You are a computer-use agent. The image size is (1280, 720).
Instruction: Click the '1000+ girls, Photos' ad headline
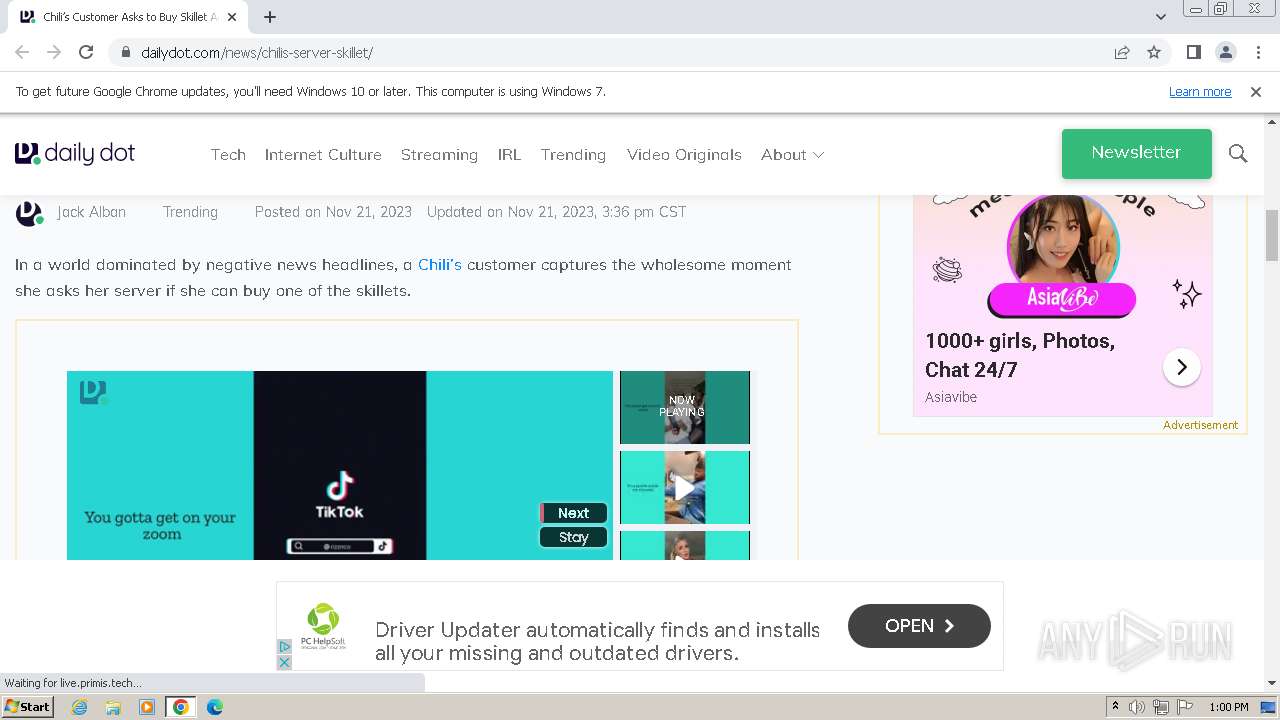(x=1020, y=355)
